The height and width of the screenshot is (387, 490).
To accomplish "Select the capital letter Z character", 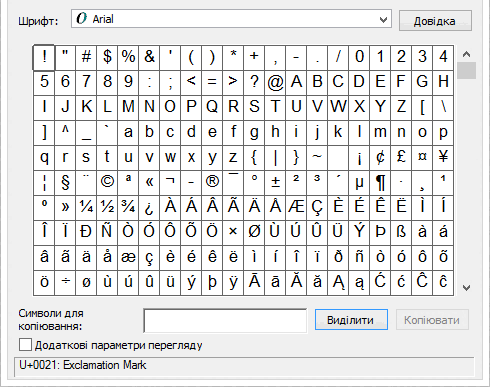I will [x=401, y=107].
